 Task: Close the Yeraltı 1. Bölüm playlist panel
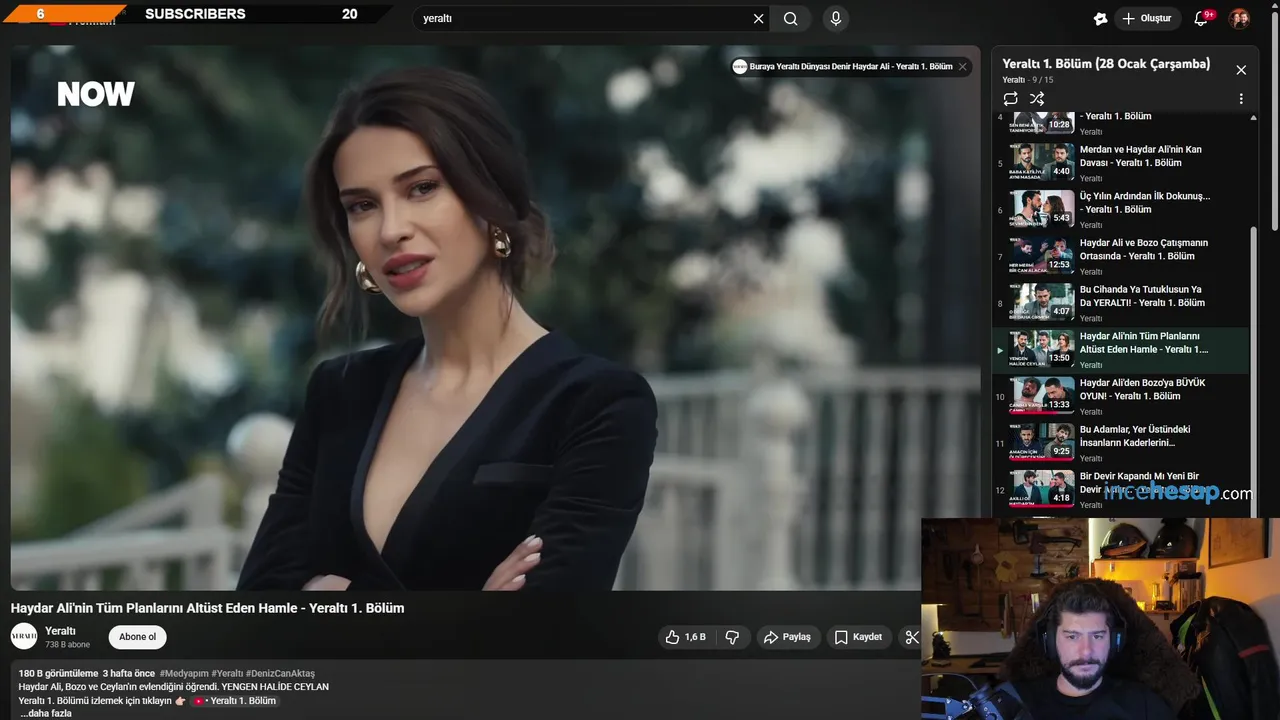pyautogui.click(x=1241, y=70)
